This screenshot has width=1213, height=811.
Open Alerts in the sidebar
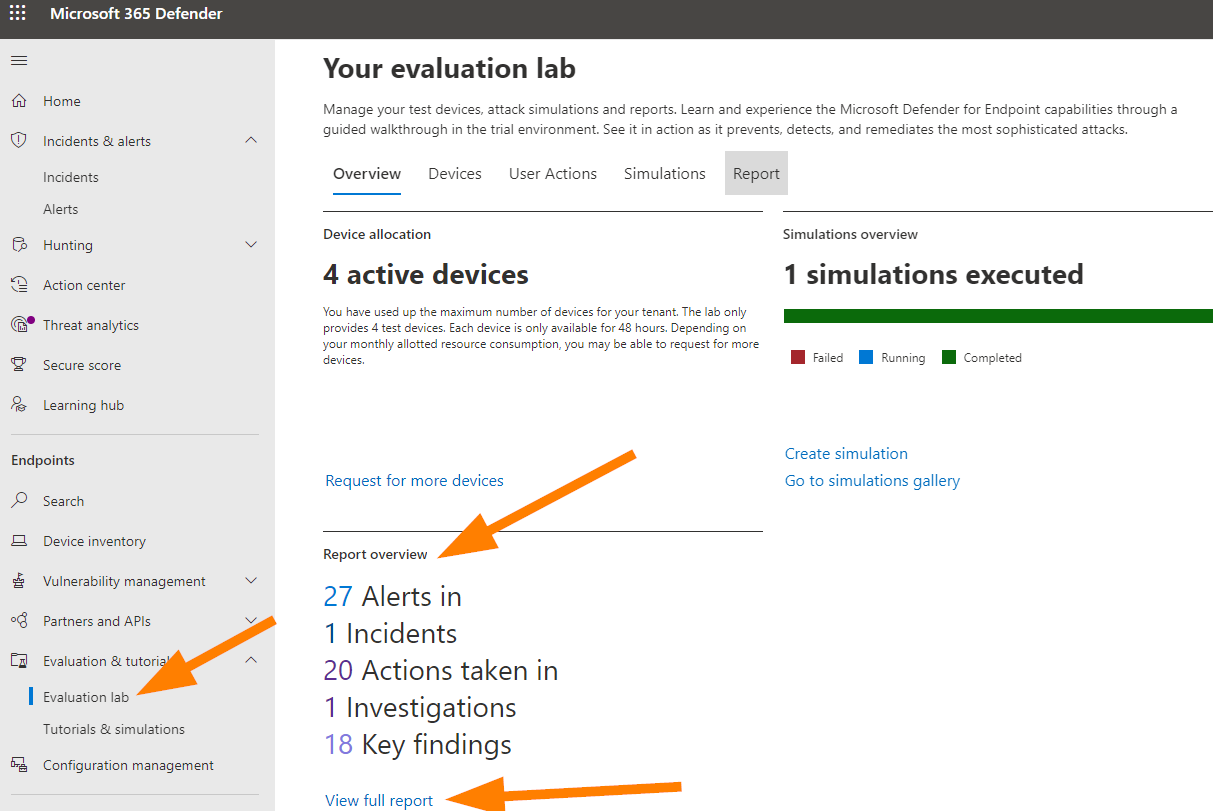(x=60, y=209)
